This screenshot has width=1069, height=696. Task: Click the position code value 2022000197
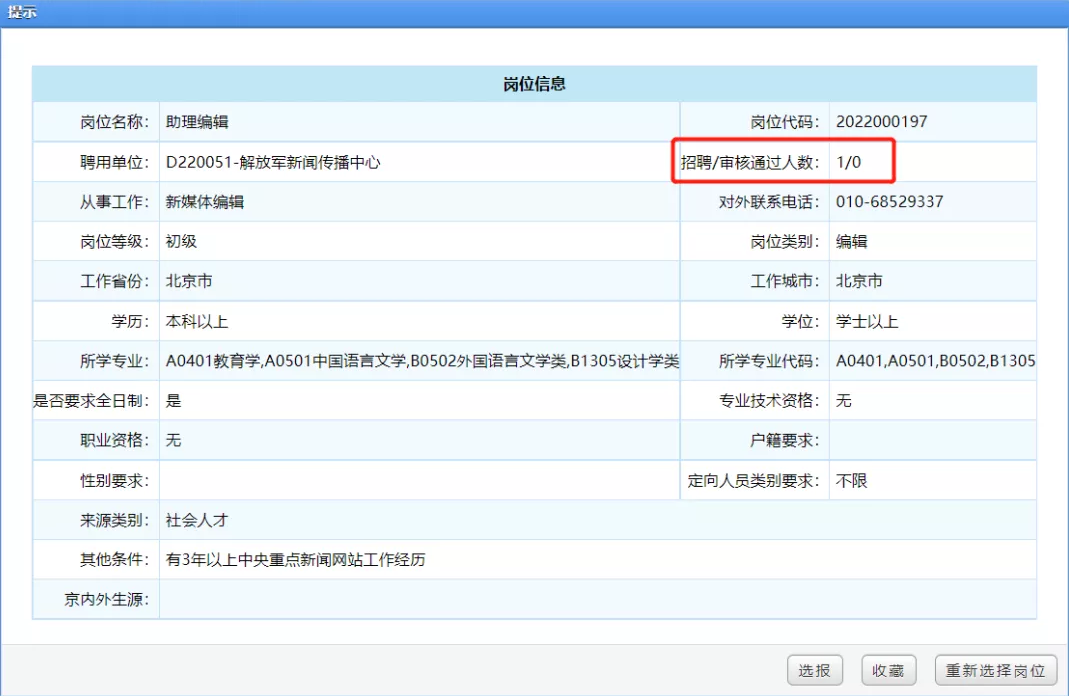(881, 122)
